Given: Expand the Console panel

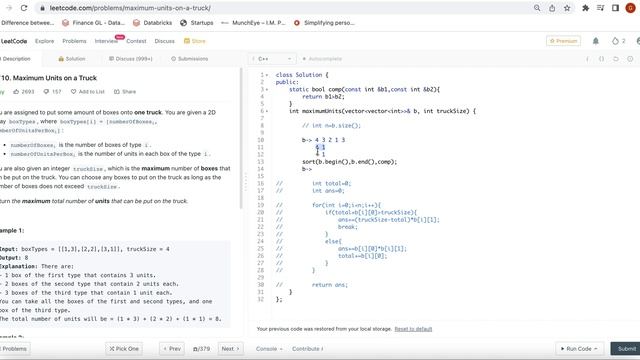Looking at the screenshot, I should 269,349.
